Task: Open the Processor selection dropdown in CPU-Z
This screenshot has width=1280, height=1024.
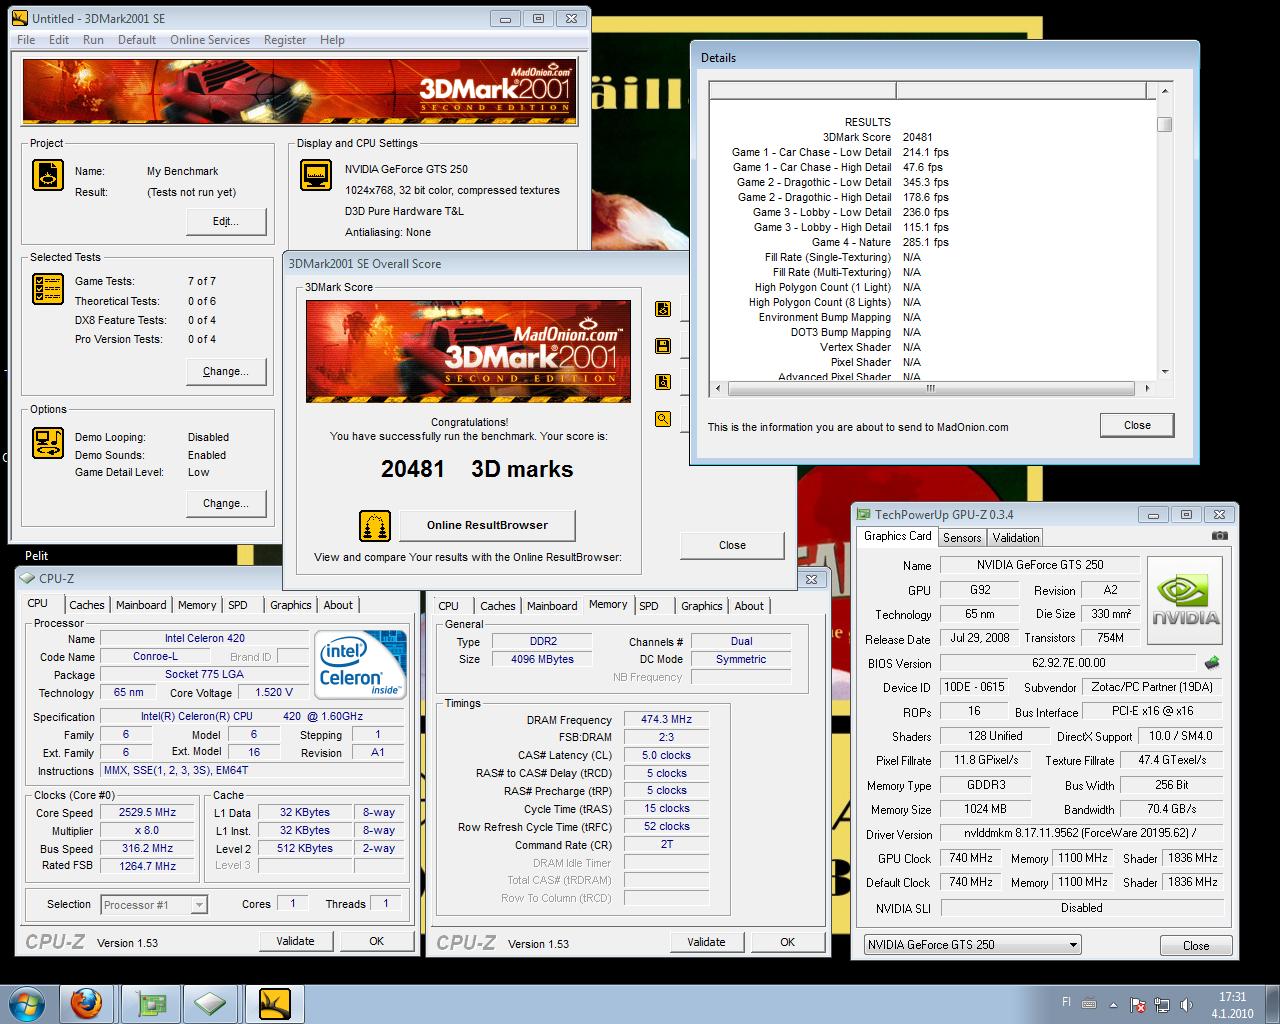Action: (199, 904)
